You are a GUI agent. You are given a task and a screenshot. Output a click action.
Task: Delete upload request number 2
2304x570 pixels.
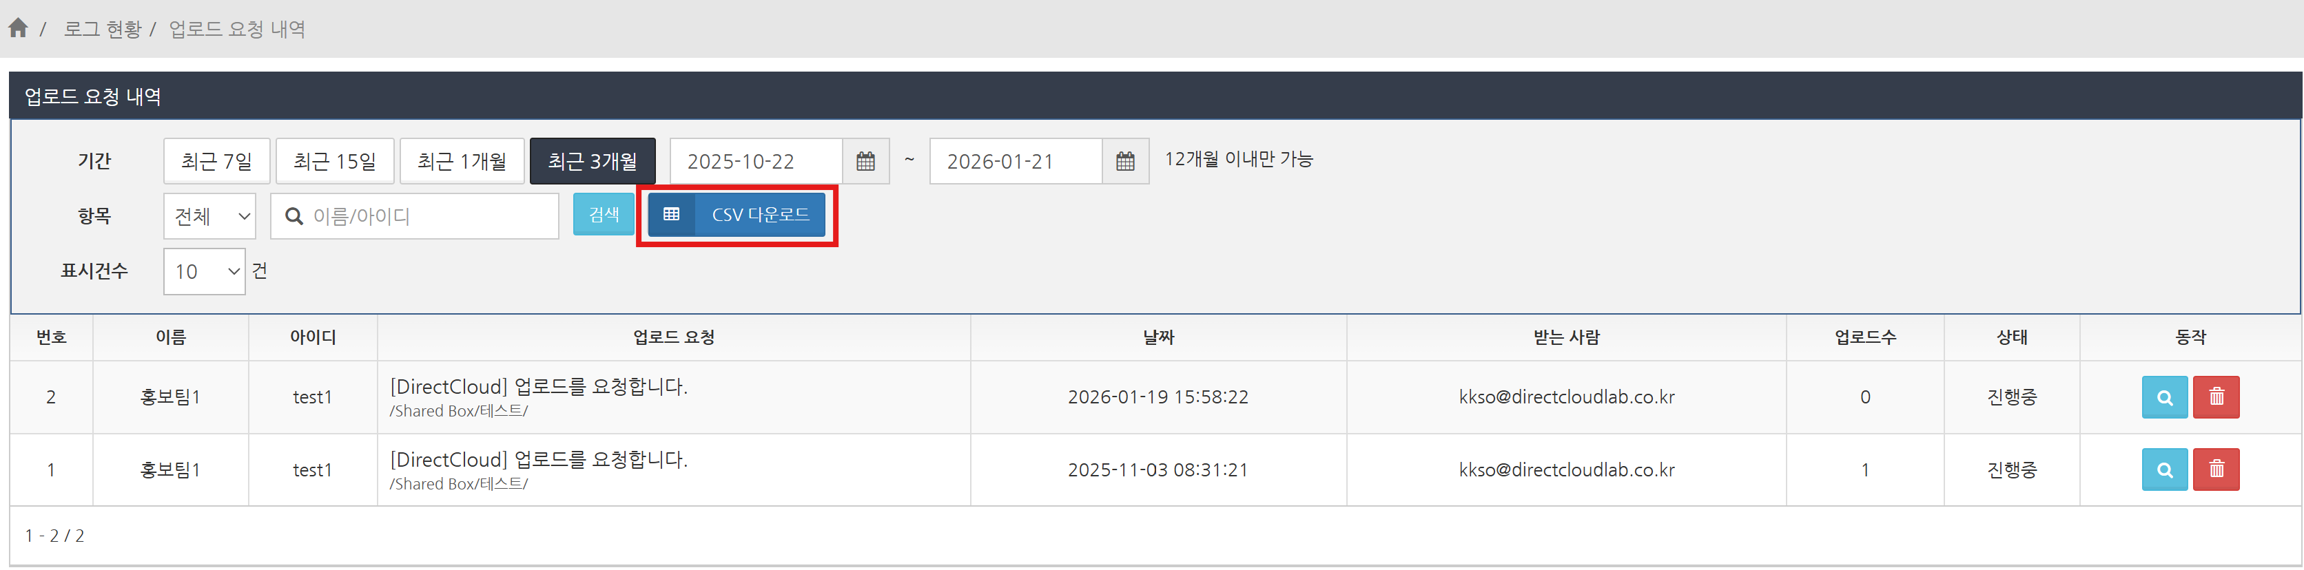coord(2216,397)
